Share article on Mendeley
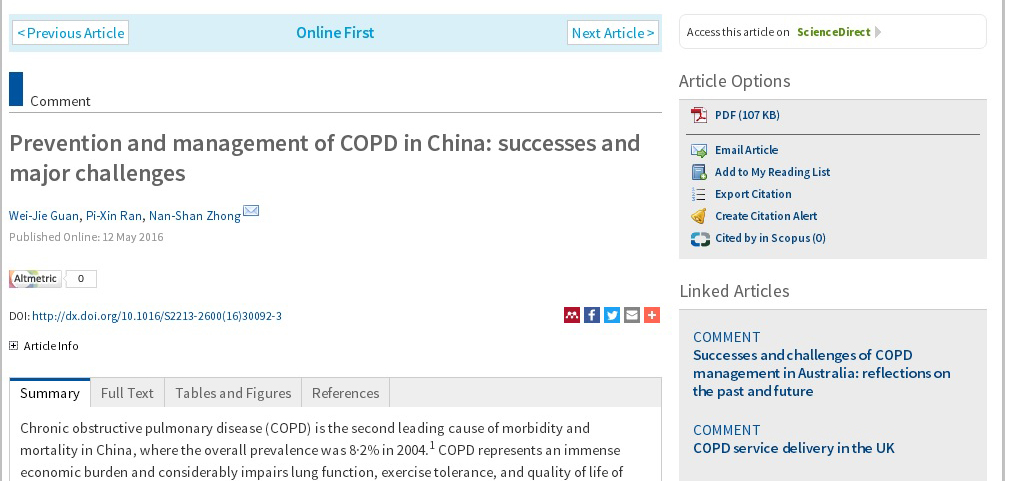1015x481 pixels. pos(572,315)
